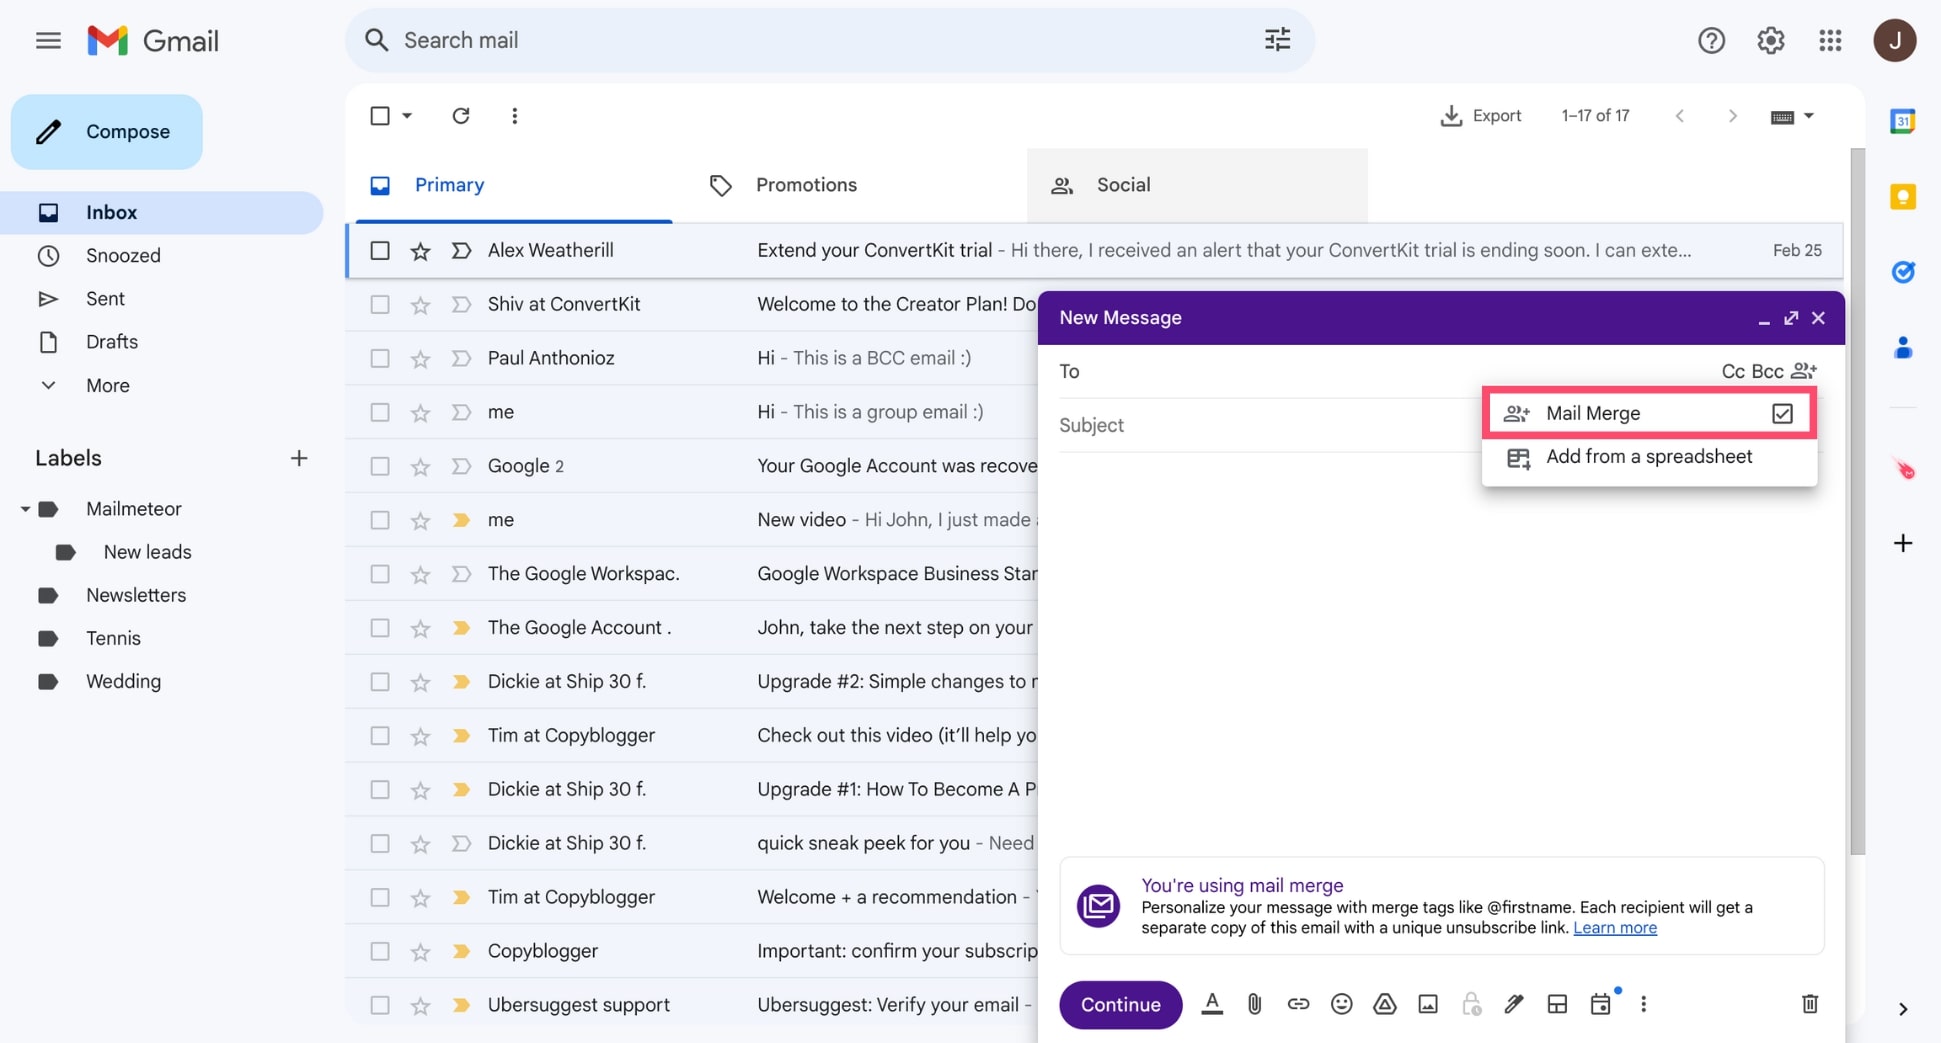1941x1043 pixels.
Task: Star the email from Alex Weatherill
Action: tap(420, 250)
